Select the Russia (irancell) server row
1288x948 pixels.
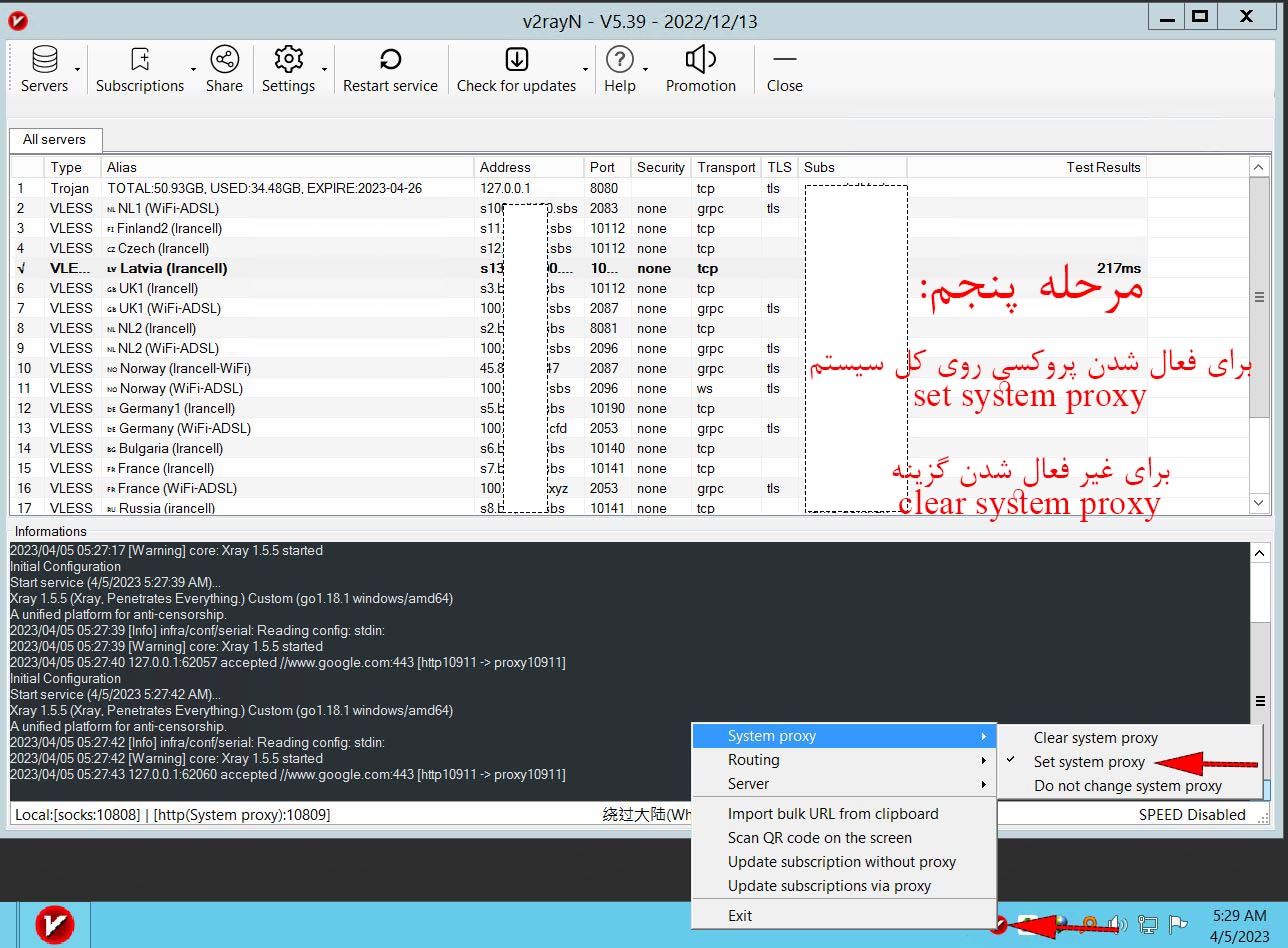tap(630, 507)
